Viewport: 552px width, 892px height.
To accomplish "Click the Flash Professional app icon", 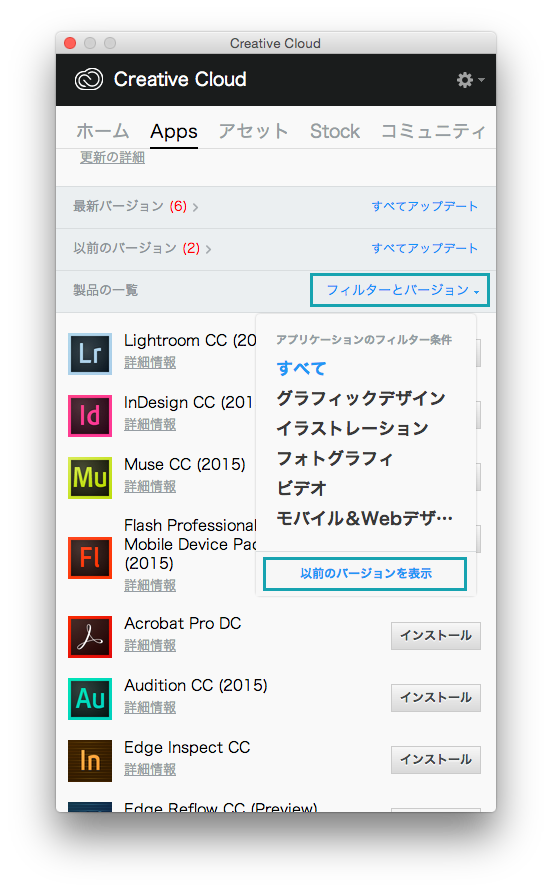I will coord(90,558).
